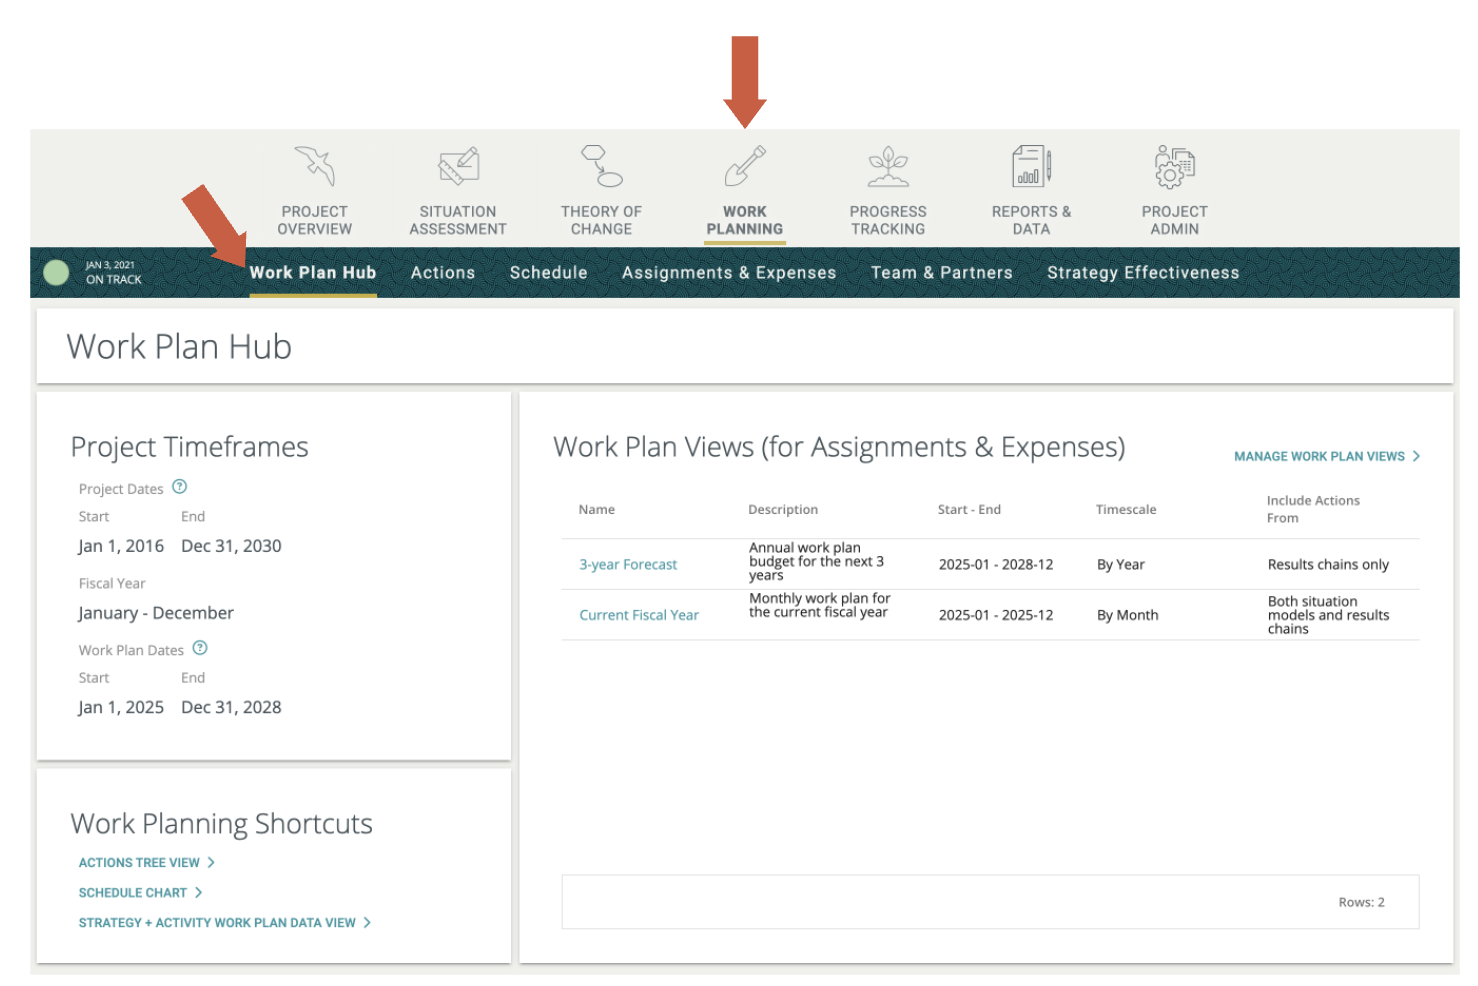Click the help icon beside Project Dates

[x=180, y=487]
